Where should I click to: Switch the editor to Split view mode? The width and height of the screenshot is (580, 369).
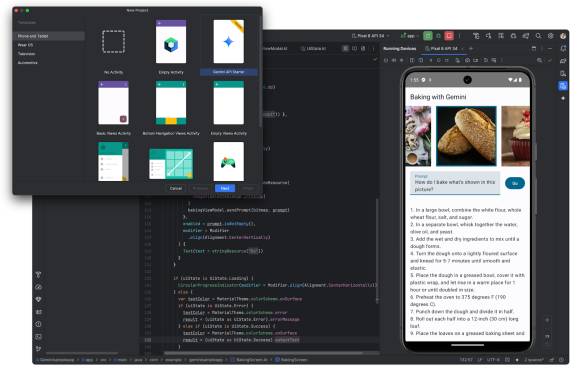[x=354, y=48]
